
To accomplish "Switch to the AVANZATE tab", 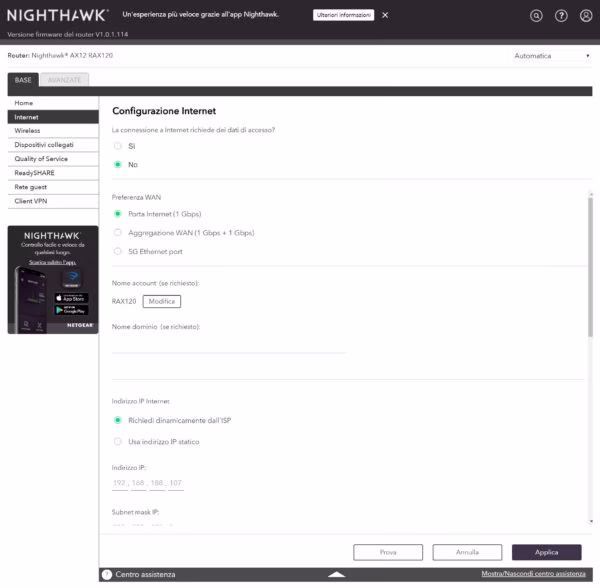I will coord(64,80).
